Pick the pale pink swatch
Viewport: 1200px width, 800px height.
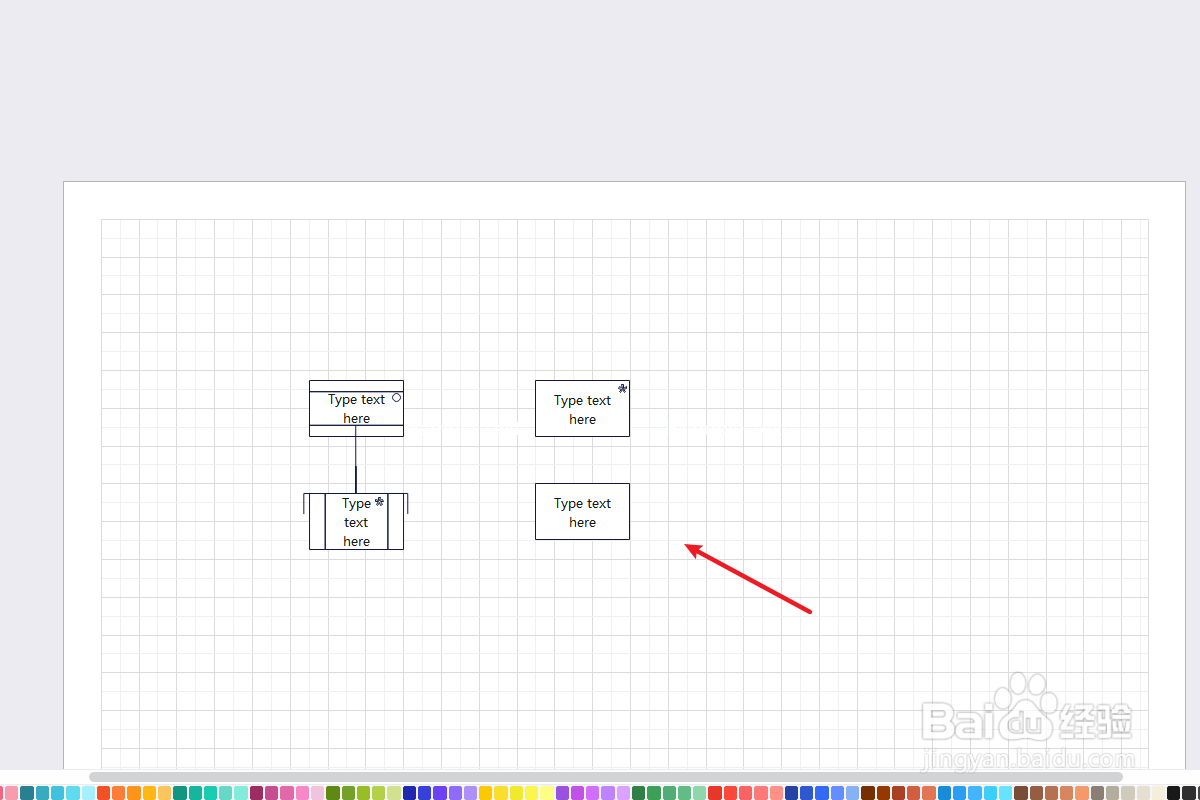[x=318, y=793]
